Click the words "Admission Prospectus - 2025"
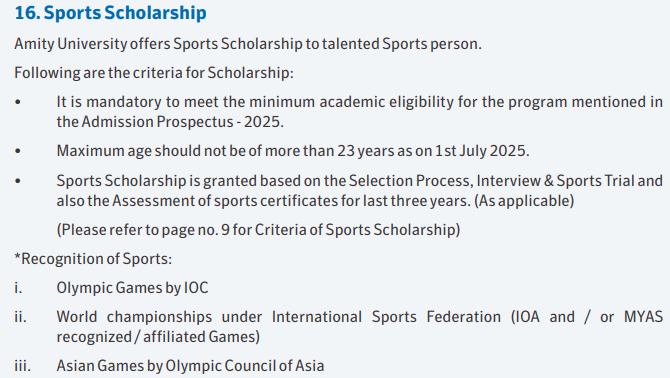Viewport: 670px width, 378px height. tap(182, 122)
